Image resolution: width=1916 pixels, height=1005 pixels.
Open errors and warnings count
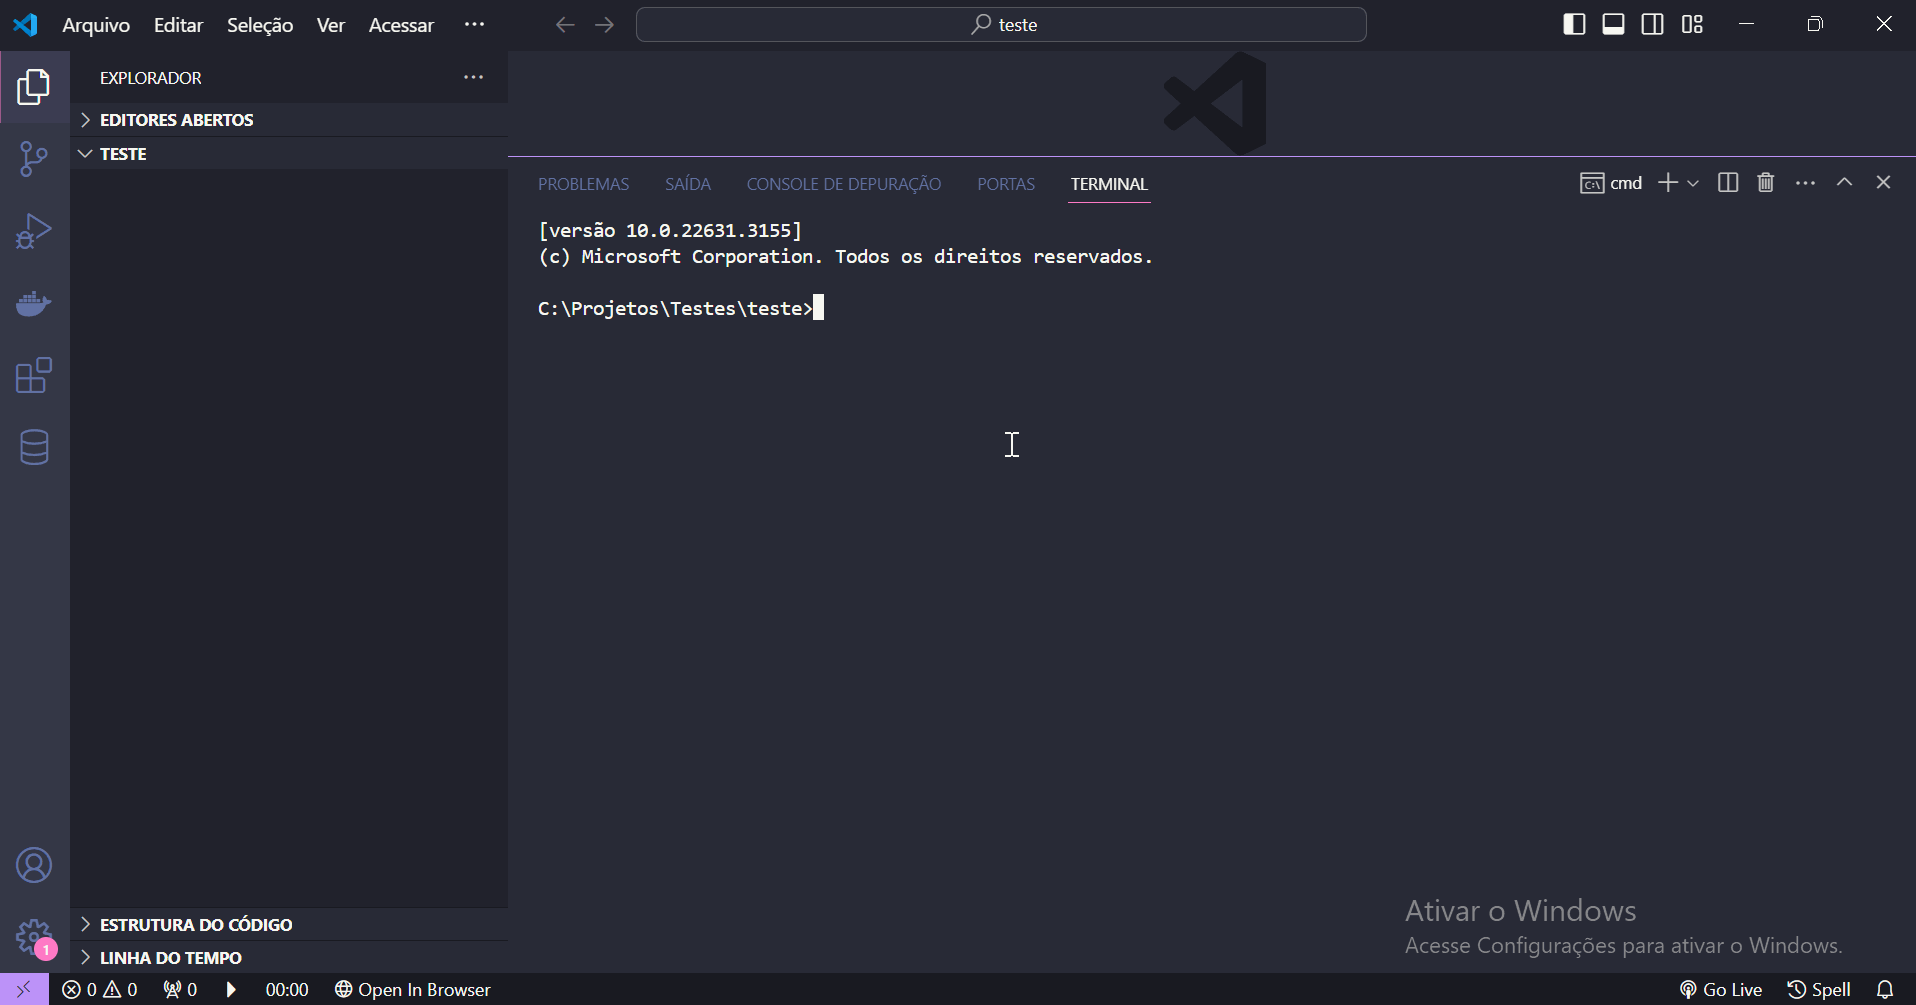tap(100, 989)
